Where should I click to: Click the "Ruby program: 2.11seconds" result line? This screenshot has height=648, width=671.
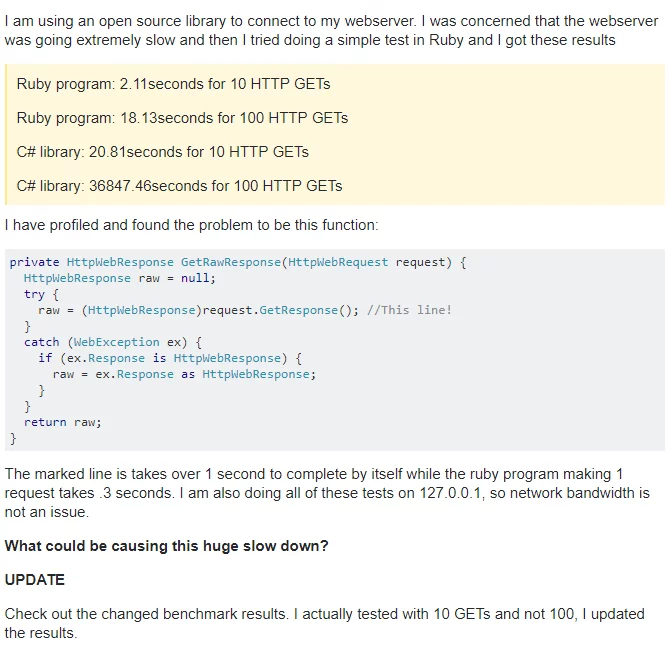173,84
